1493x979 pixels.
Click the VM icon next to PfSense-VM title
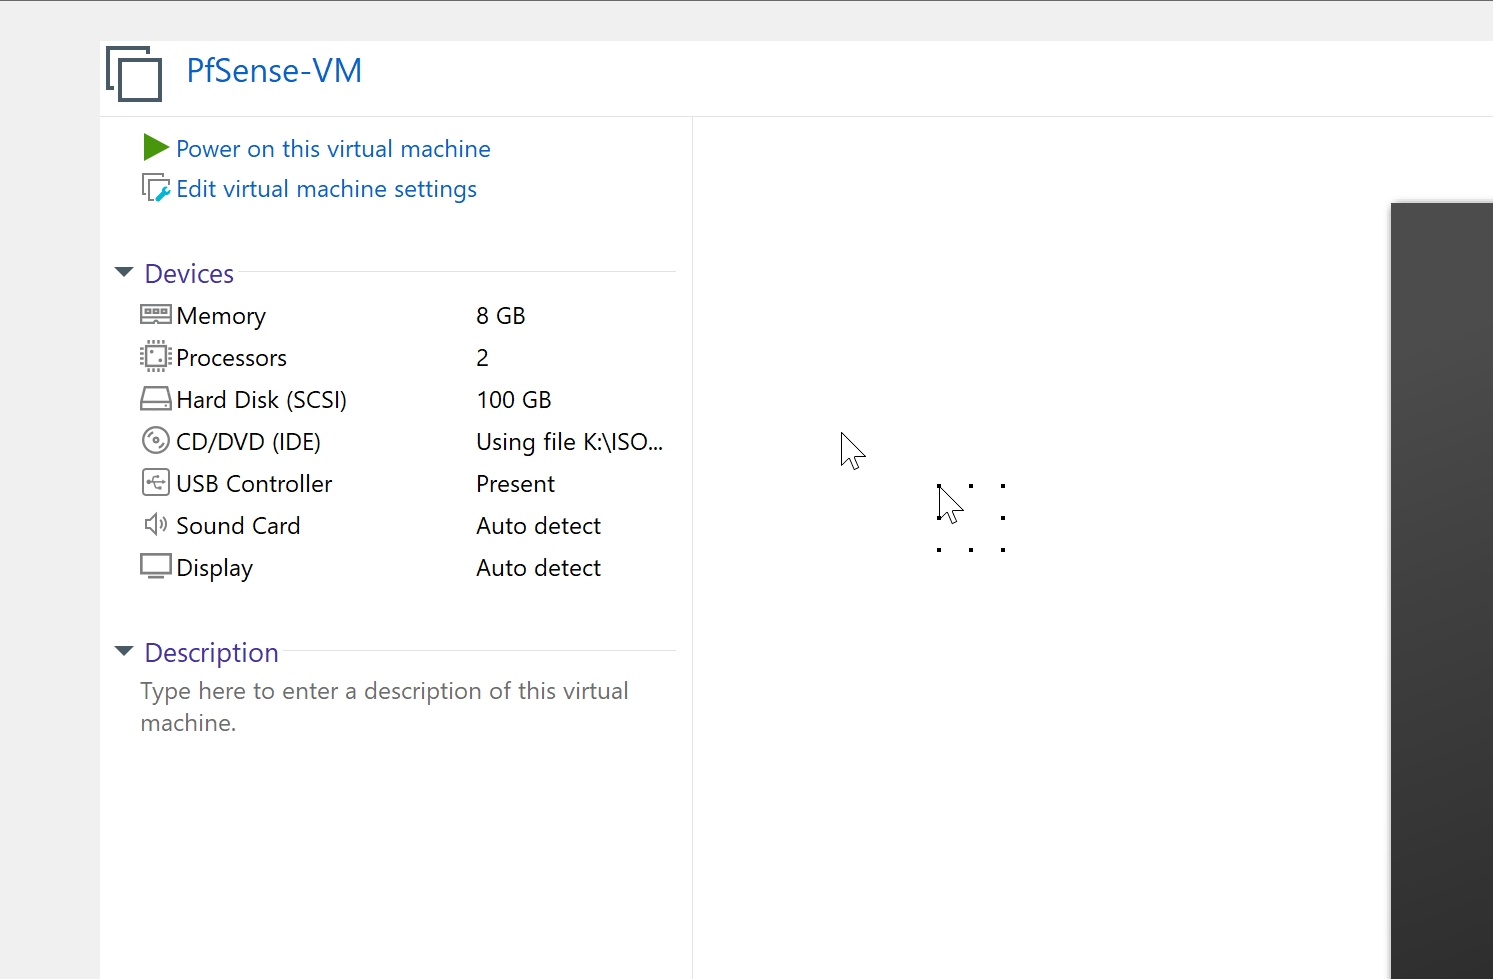tap(133, 73)
